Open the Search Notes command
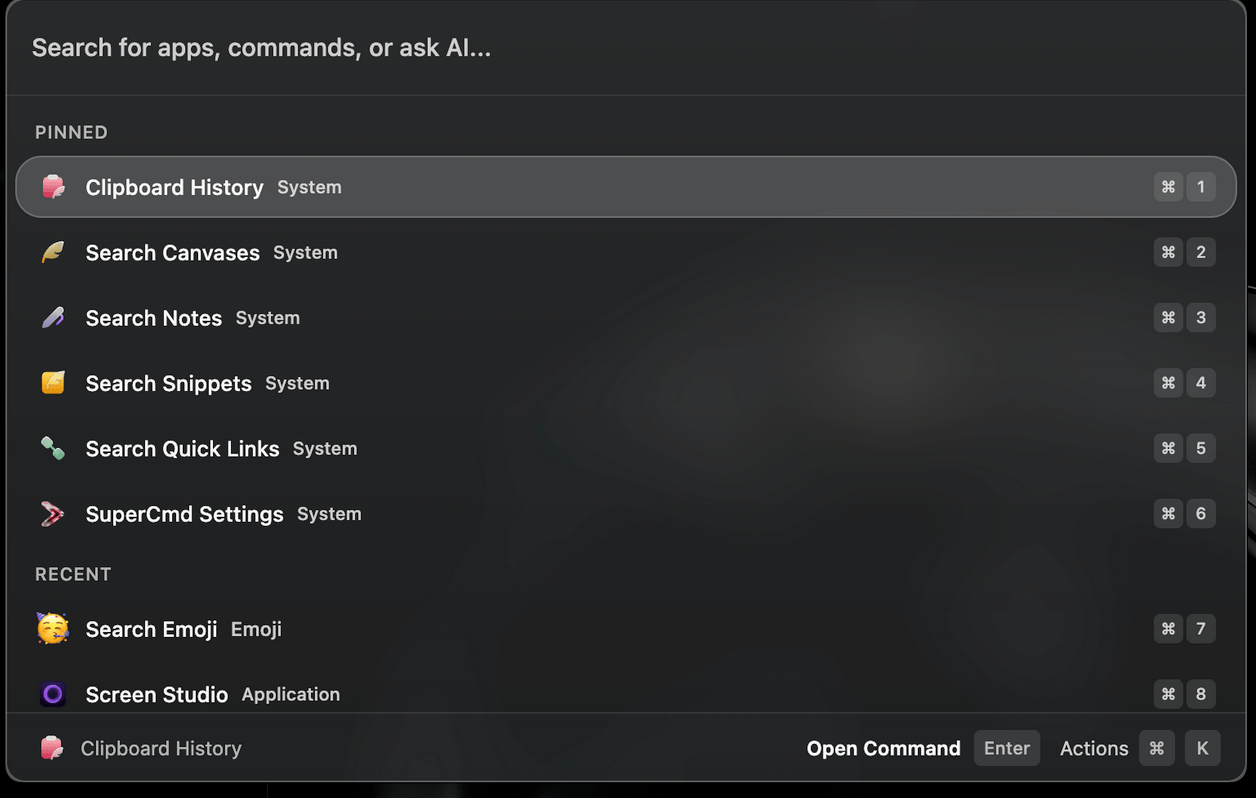Viewport: 1256px width, 798px height. pos(626,318)
